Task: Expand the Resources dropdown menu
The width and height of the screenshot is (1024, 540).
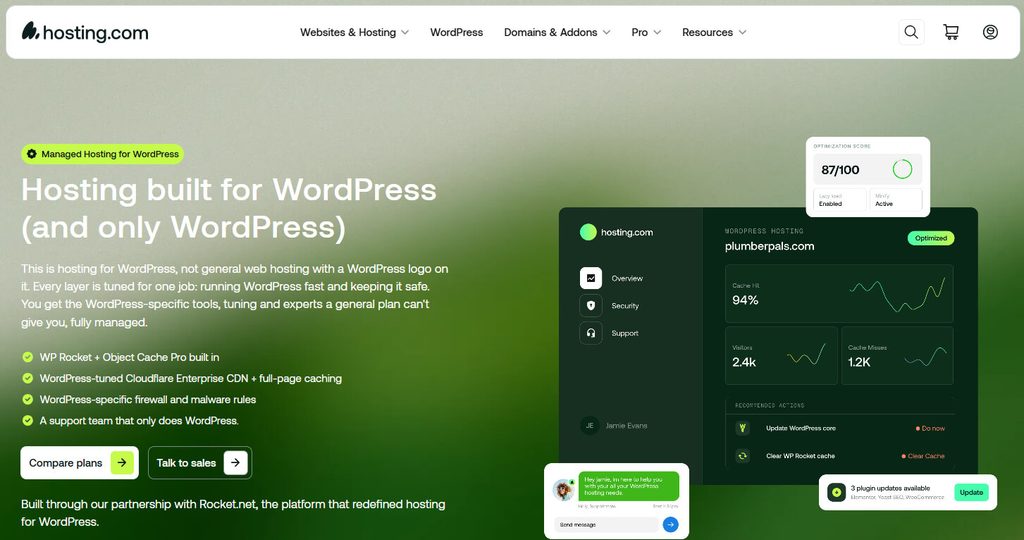Action: point(714,32)
